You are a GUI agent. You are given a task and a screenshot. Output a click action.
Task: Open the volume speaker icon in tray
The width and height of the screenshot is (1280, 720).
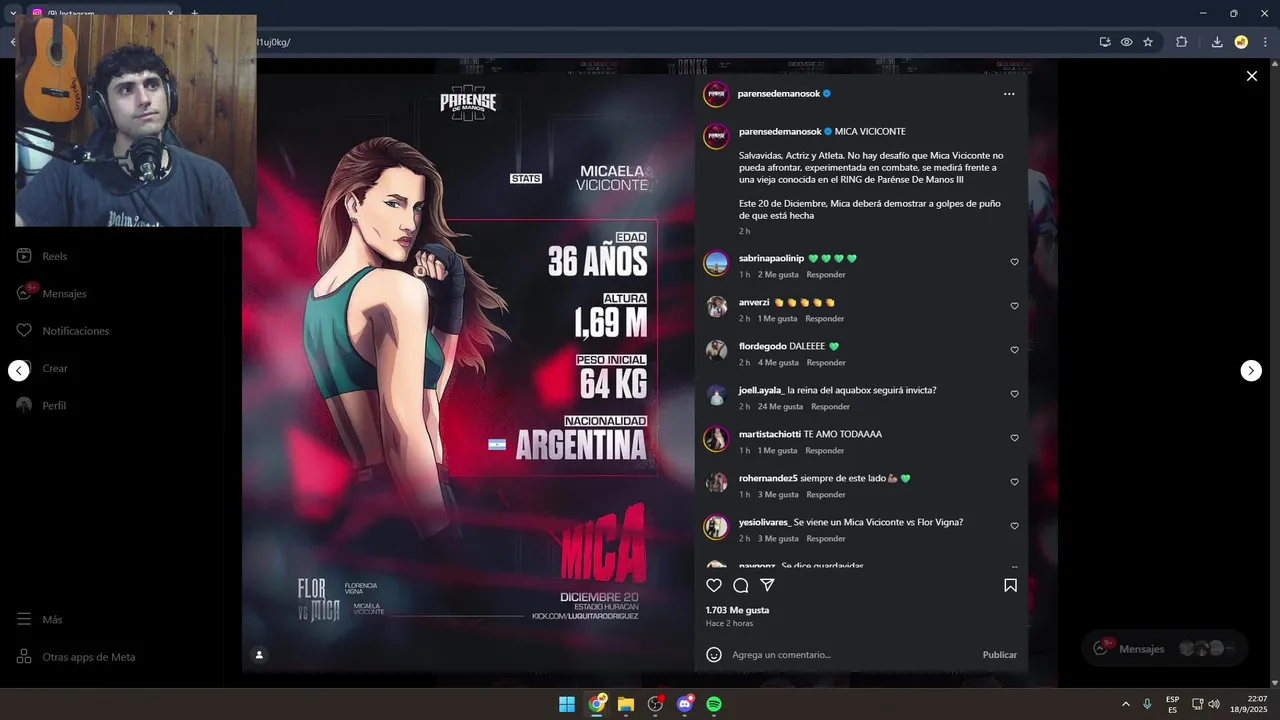coord(1214,704)
